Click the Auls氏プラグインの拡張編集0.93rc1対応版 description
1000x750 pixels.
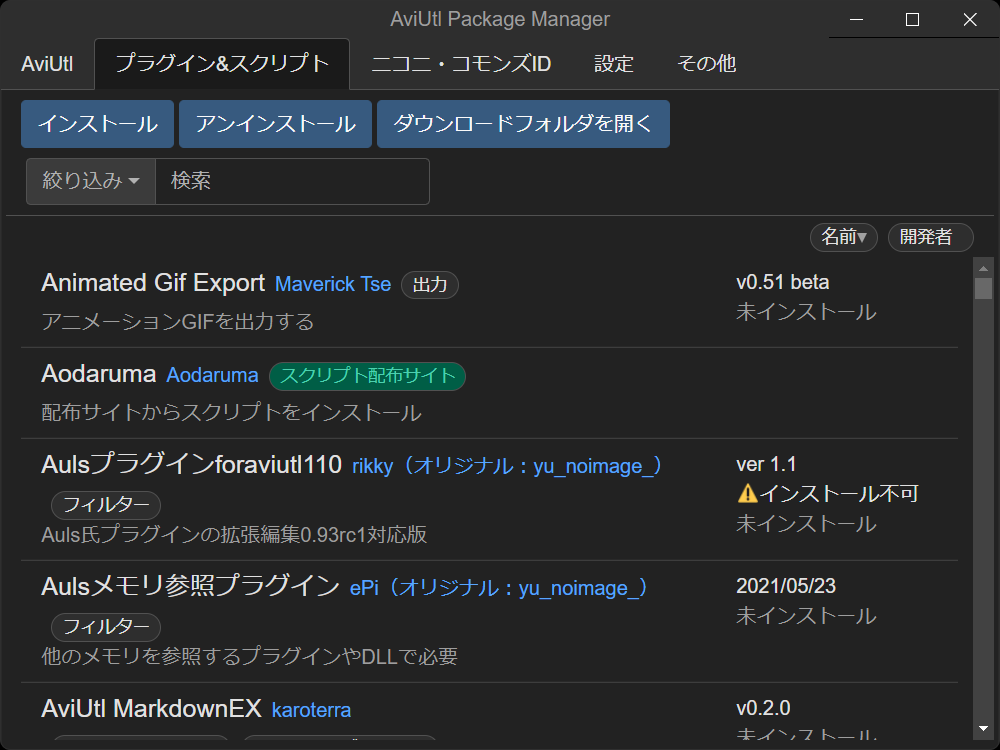click(234, 534)
